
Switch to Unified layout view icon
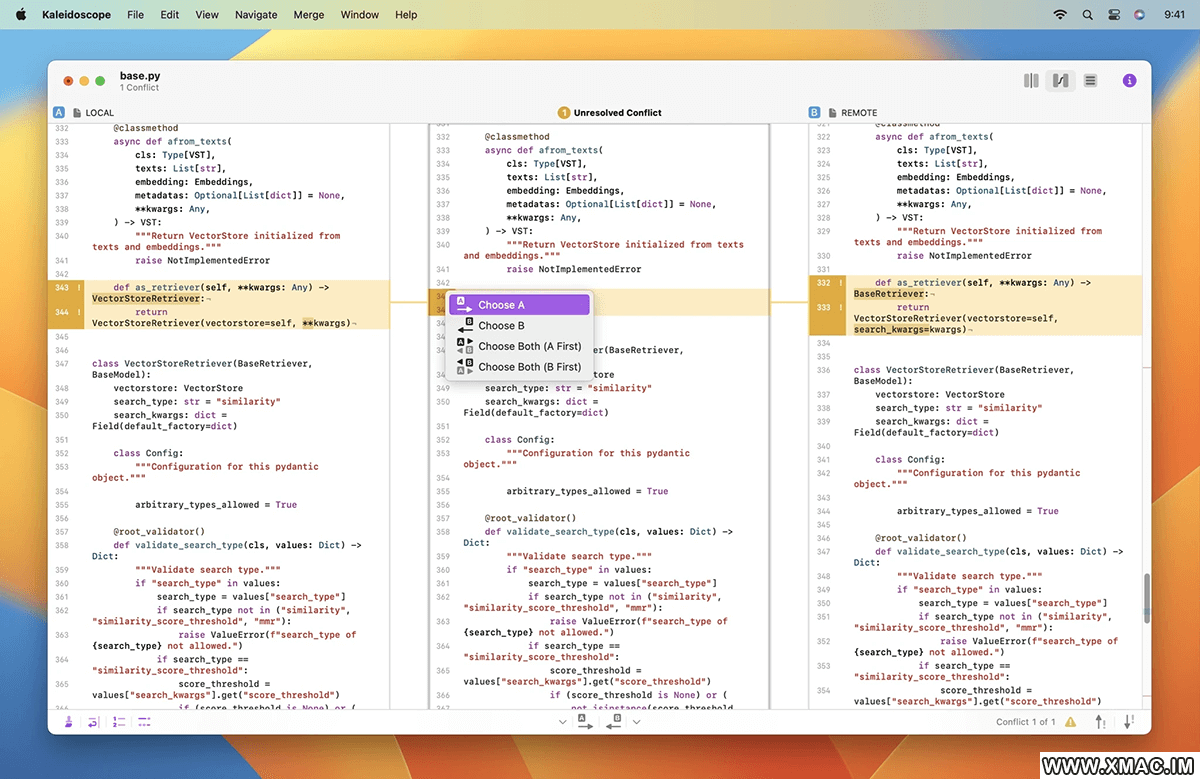(x=1090, y=81)
